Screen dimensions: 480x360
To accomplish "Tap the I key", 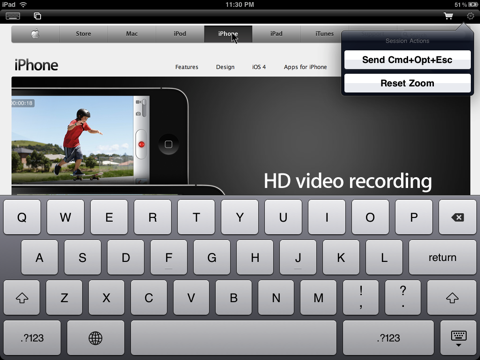I will 327,217.
